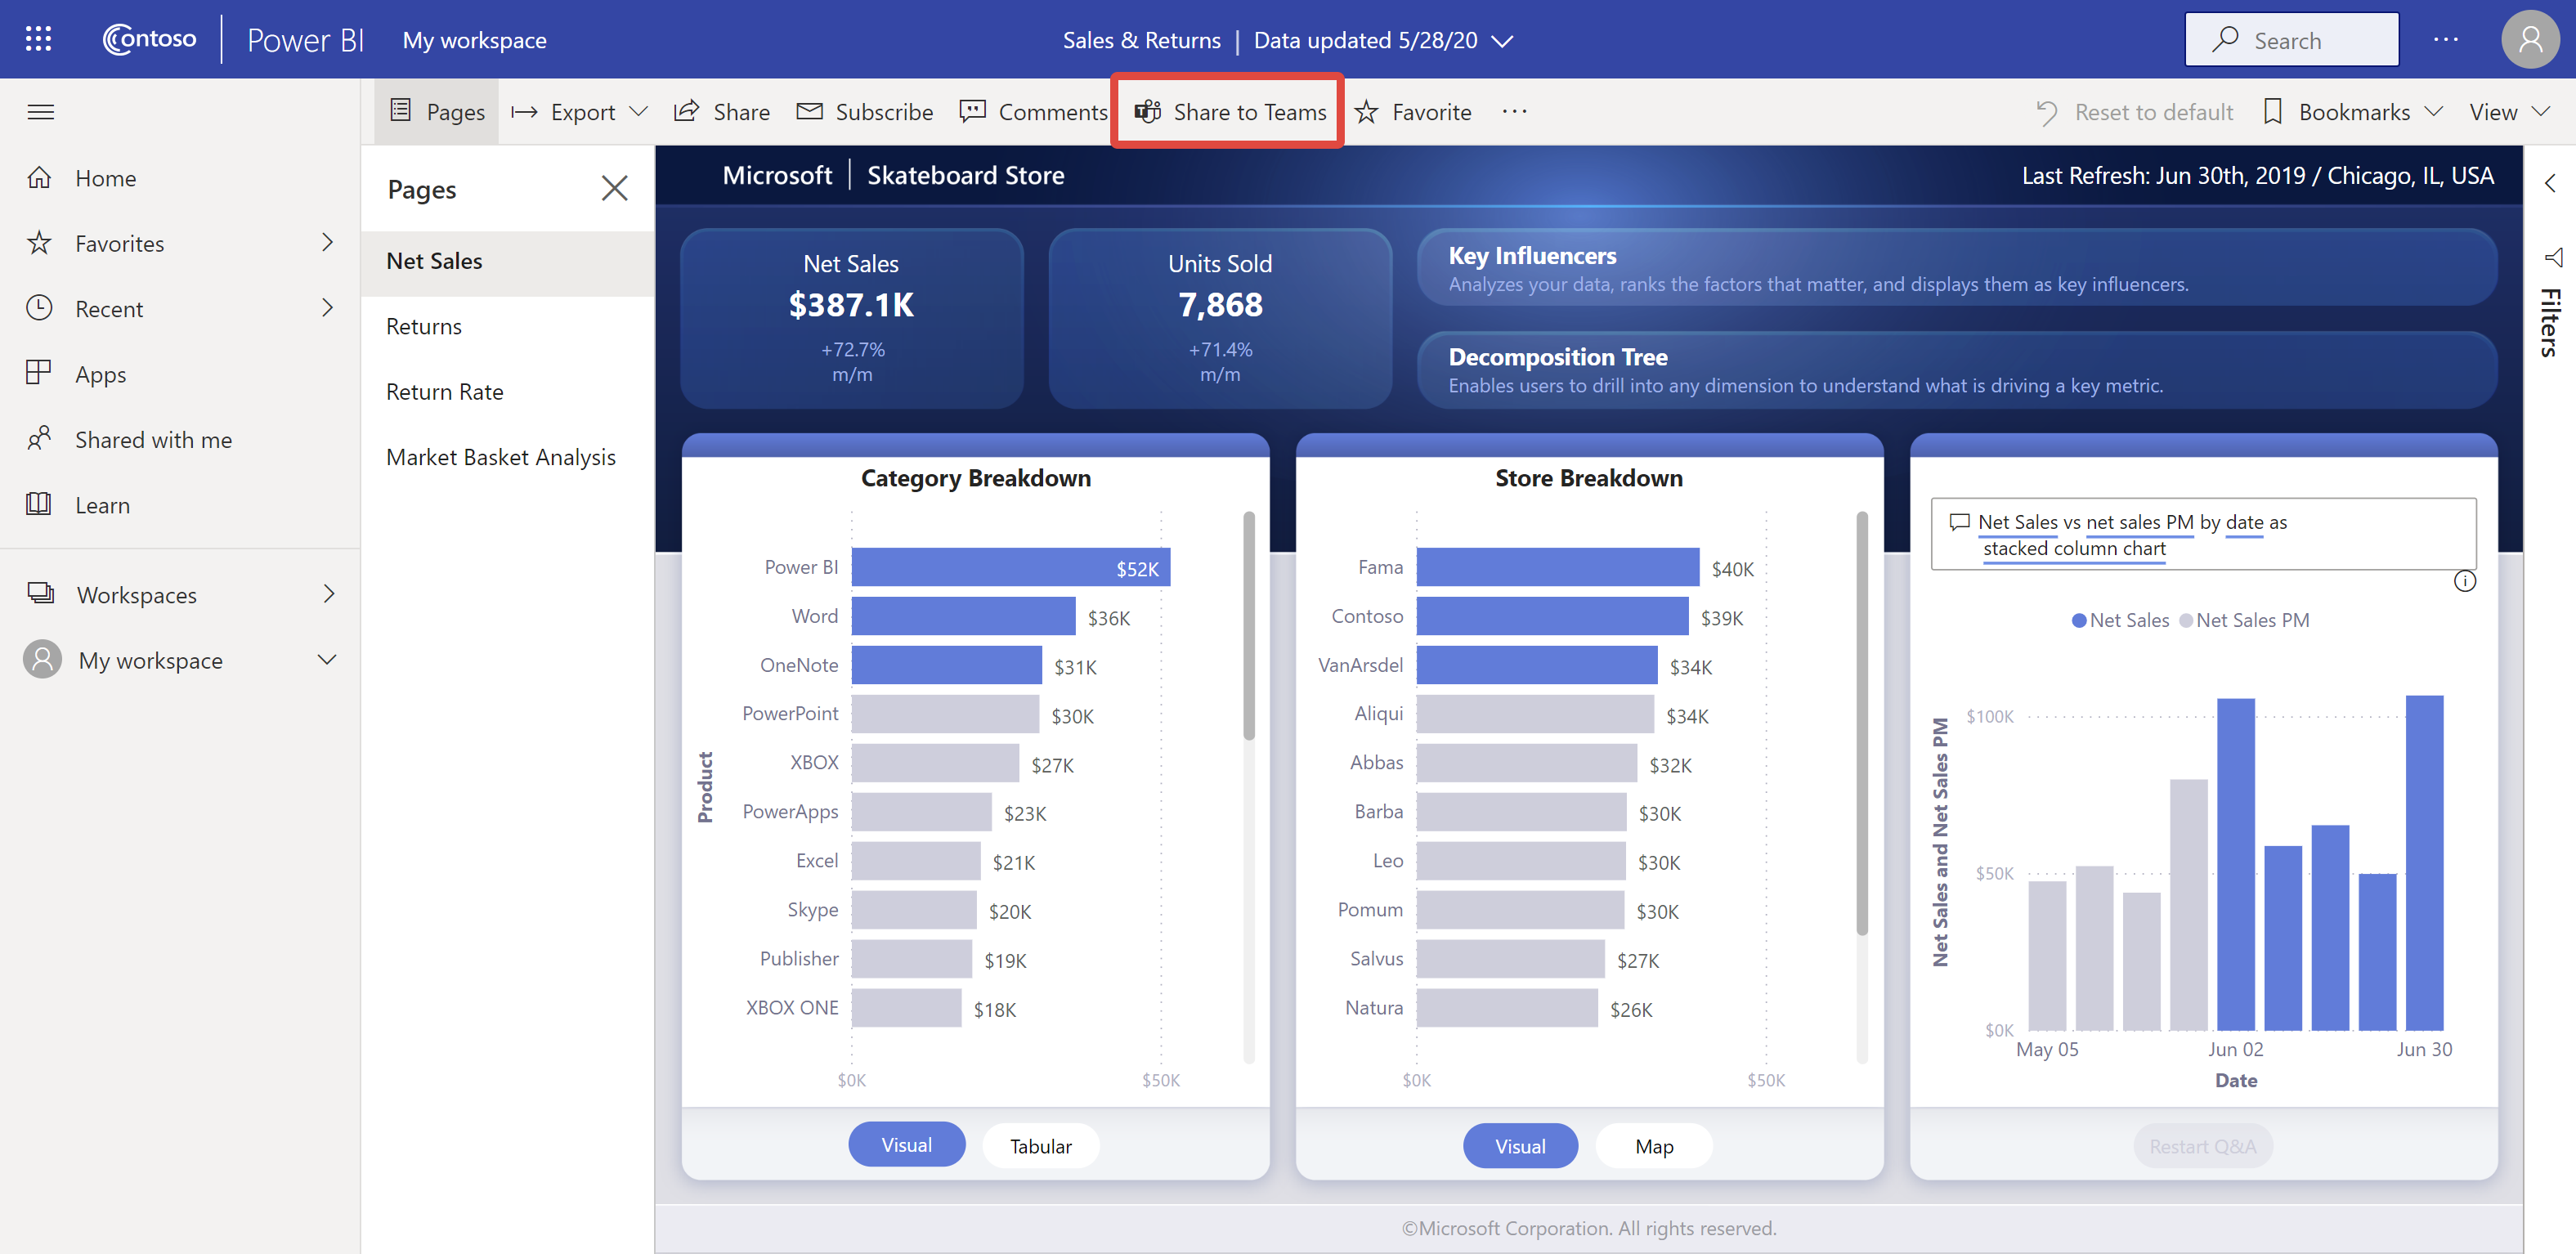This screenshot has width=2576, height=1254.
Task: Select the Return Rate page
Action: tap(444, 391)
